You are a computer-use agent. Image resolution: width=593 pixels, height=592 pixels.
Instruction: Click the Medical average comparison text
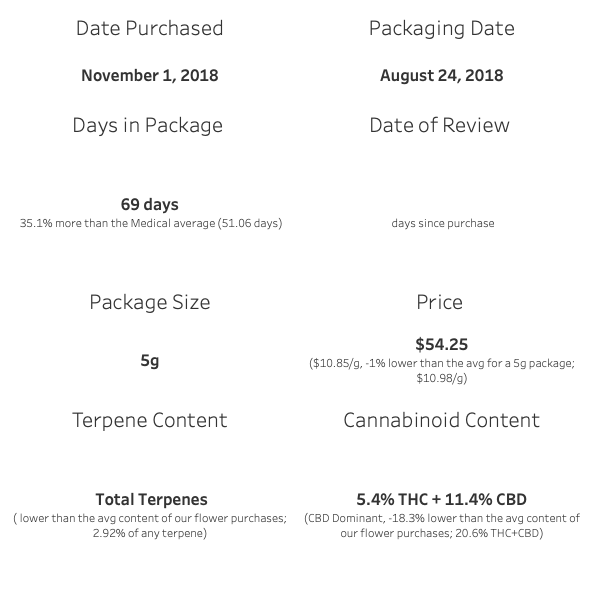tap(151, 223)
